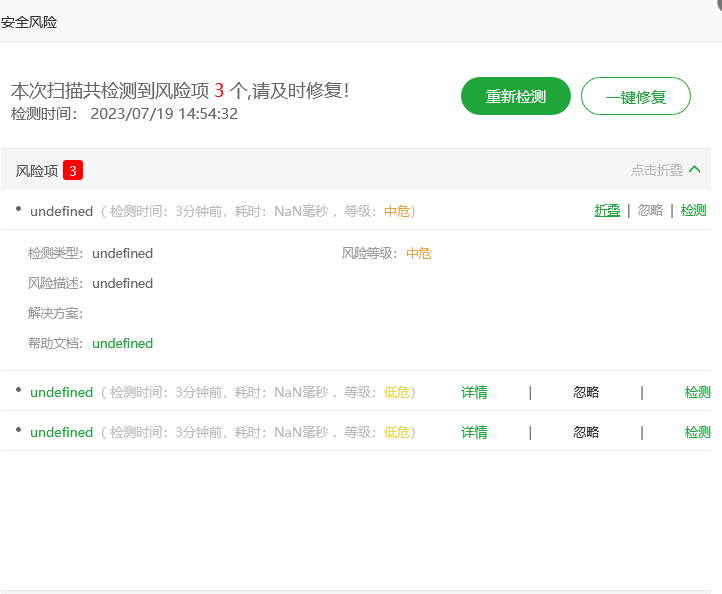Click 检测 on the first 低危 item
722x594 pixels.
(698, 392)
